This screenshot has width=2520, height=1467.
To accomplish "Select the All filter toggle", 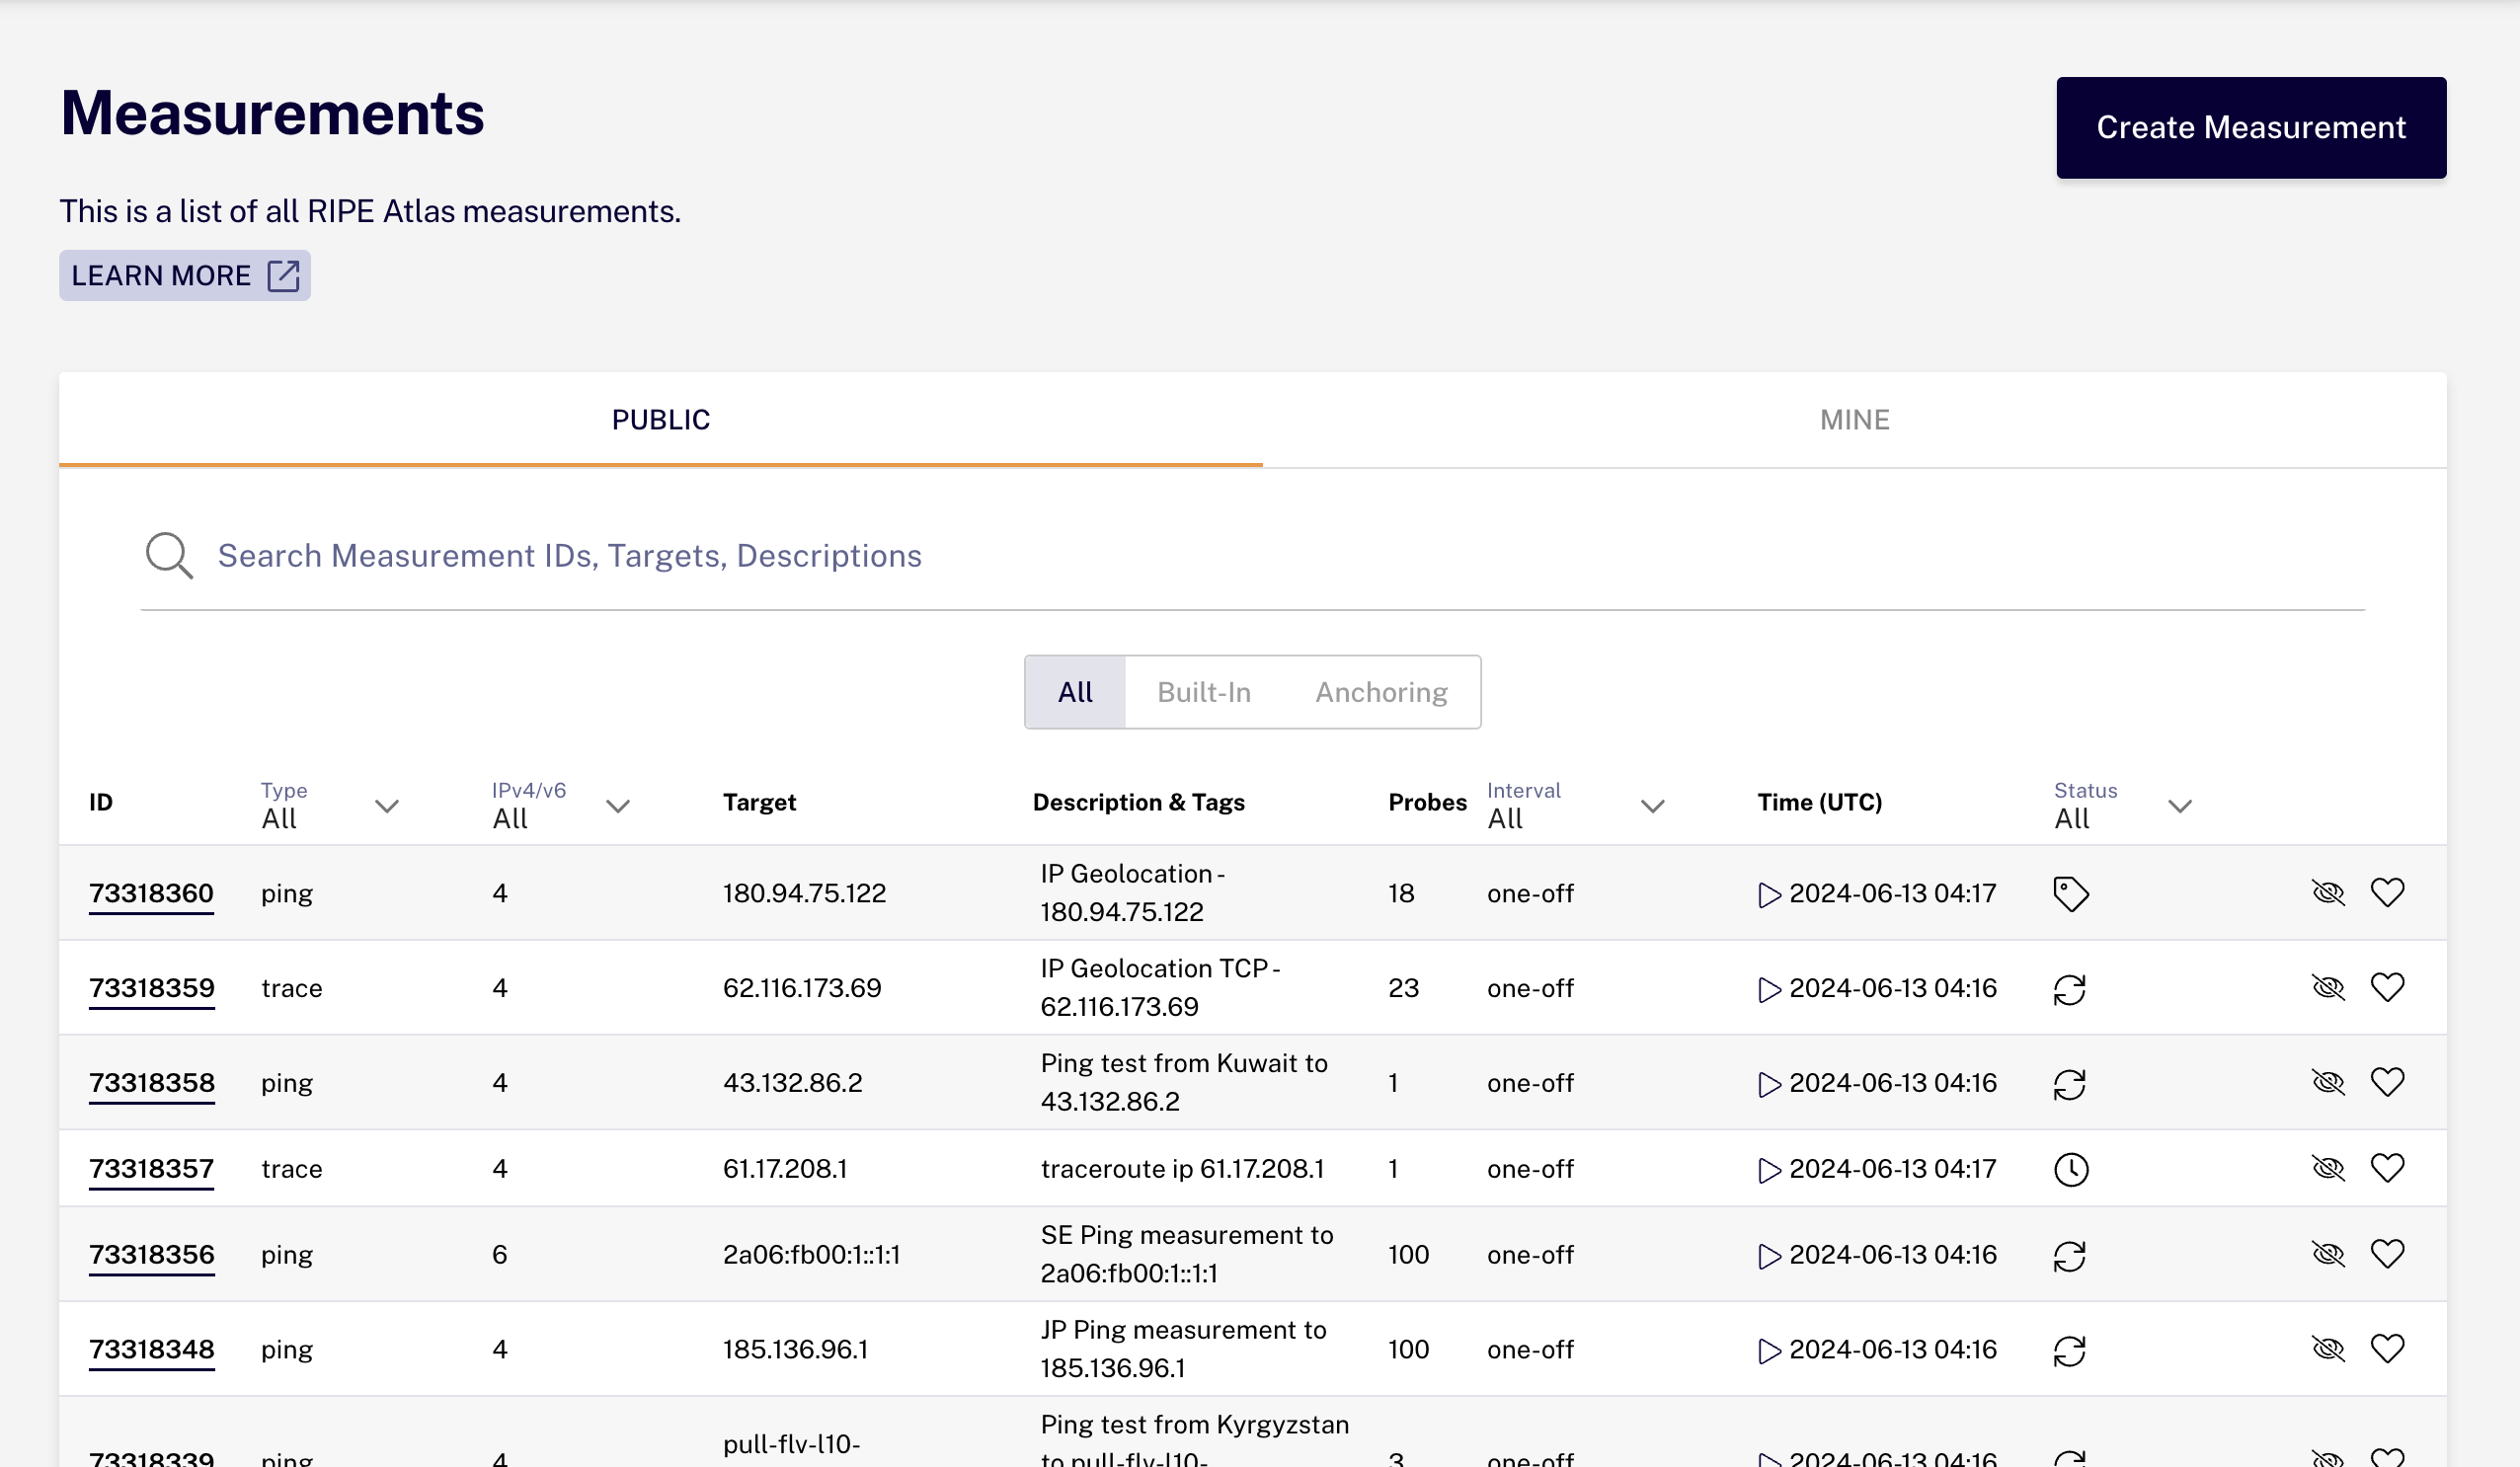I will coord(1075,692).
